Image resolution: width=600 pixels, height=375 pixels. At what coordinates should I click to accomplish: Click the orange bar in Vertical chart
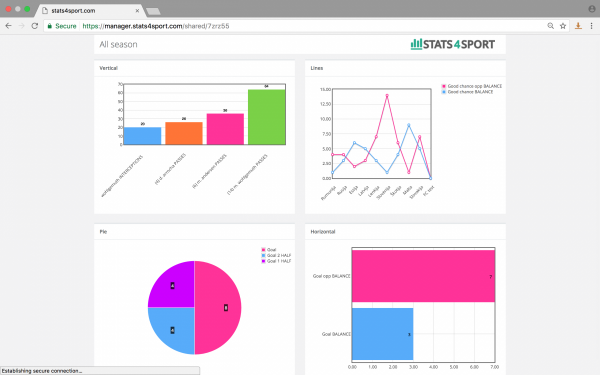184,133
